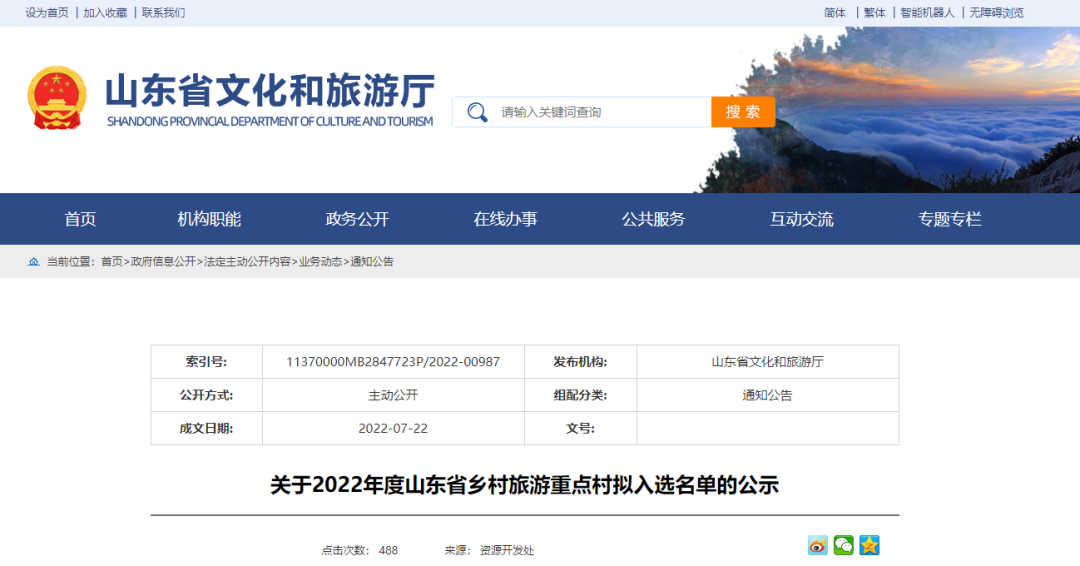The width and height of the screenshot is (1080, 566).
Task: Open the 机构职能 navigation menu
Action: tap(209, 219)
